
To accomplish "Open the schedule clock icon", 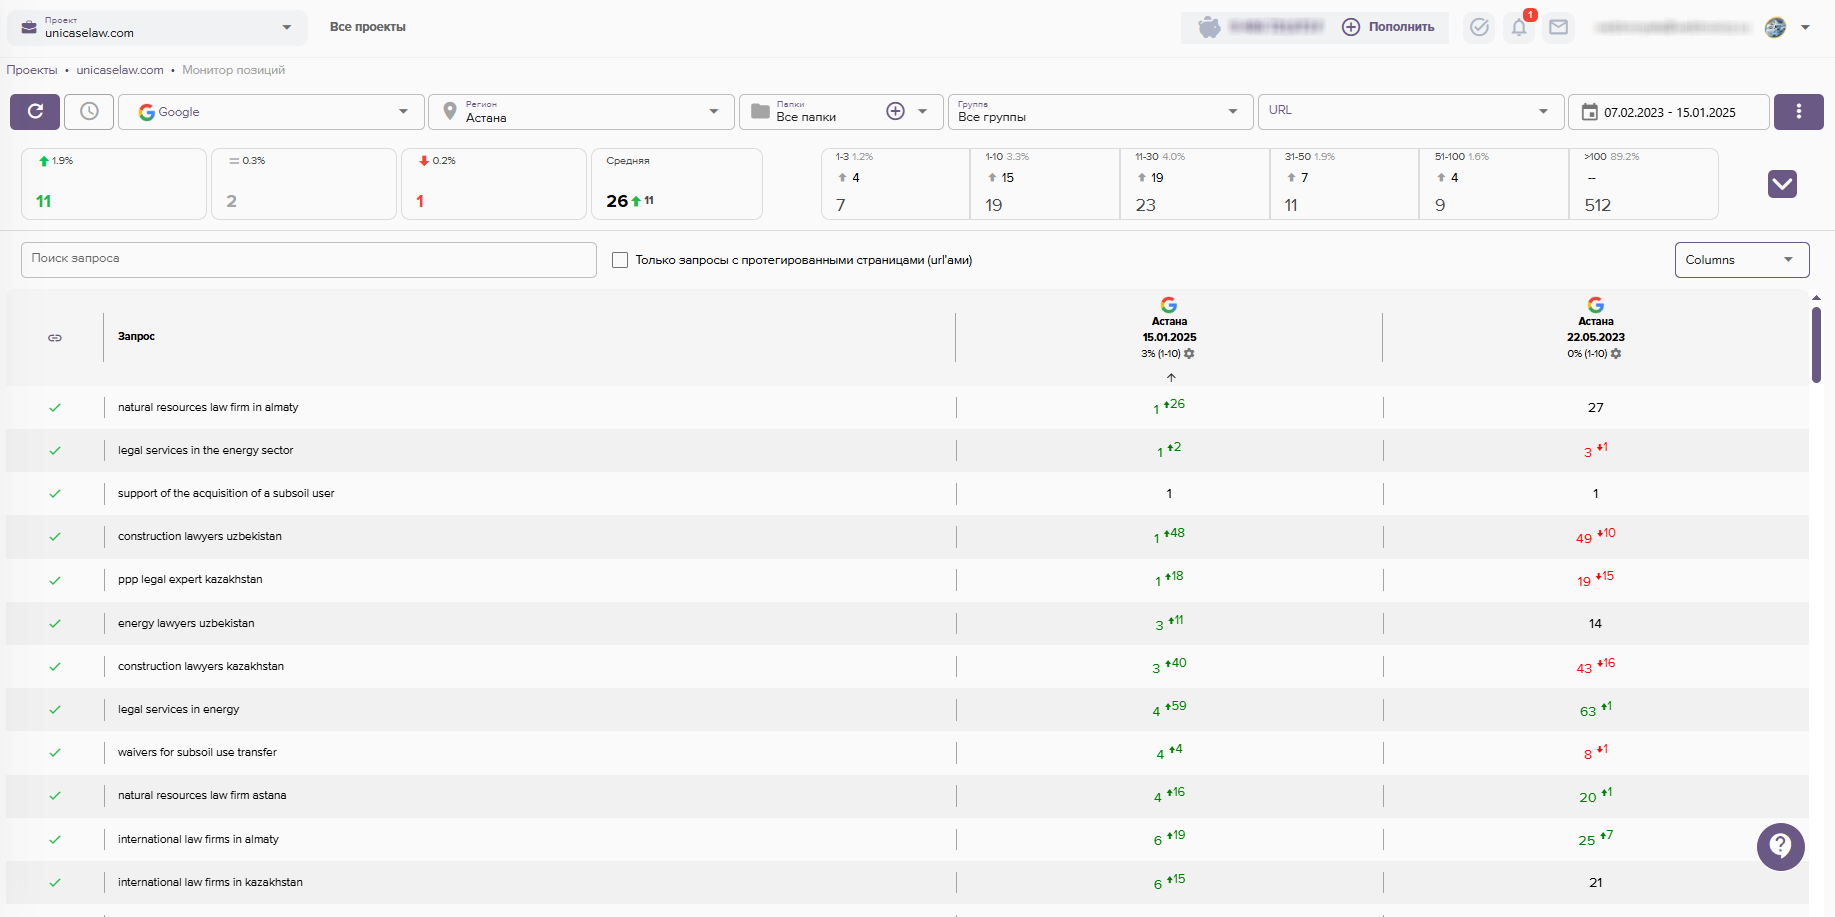I will pos(89,112).
